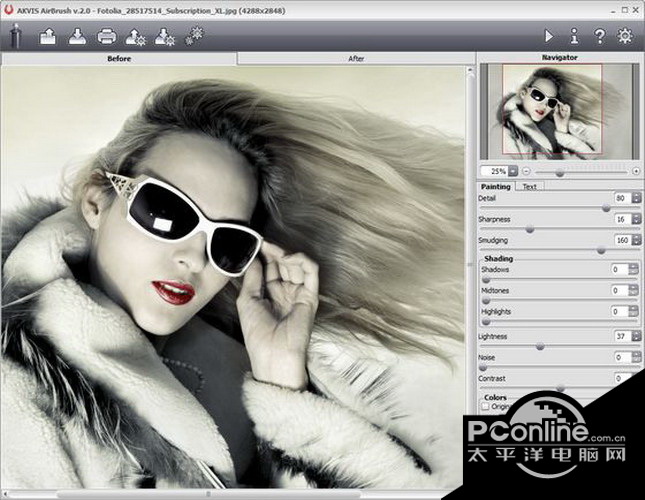Click the zoom in plus button
The image size is (645, 500).
coord(636,171)
